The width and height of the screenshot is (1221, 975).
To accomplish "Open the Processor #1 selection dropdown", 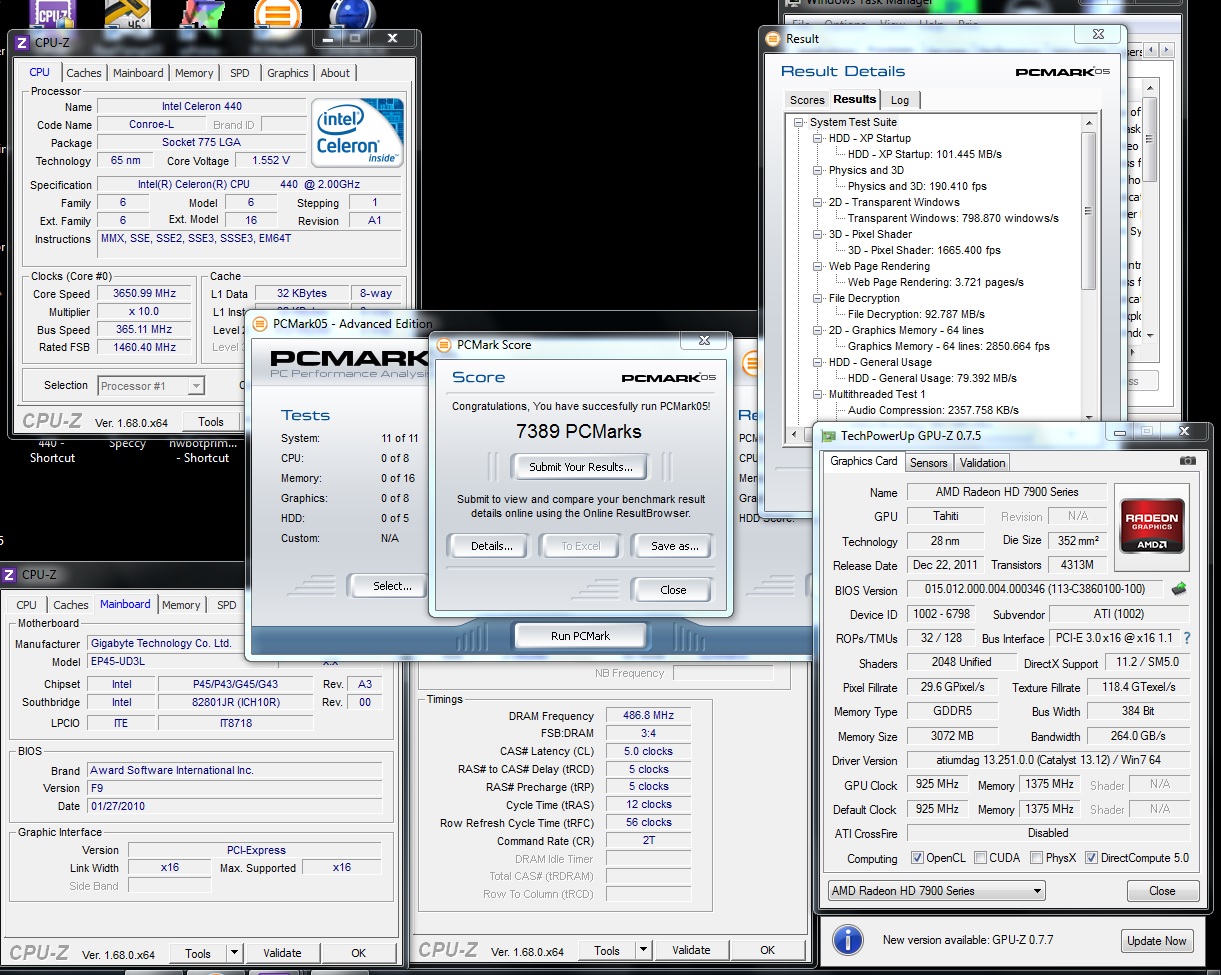I will point(151,386).
